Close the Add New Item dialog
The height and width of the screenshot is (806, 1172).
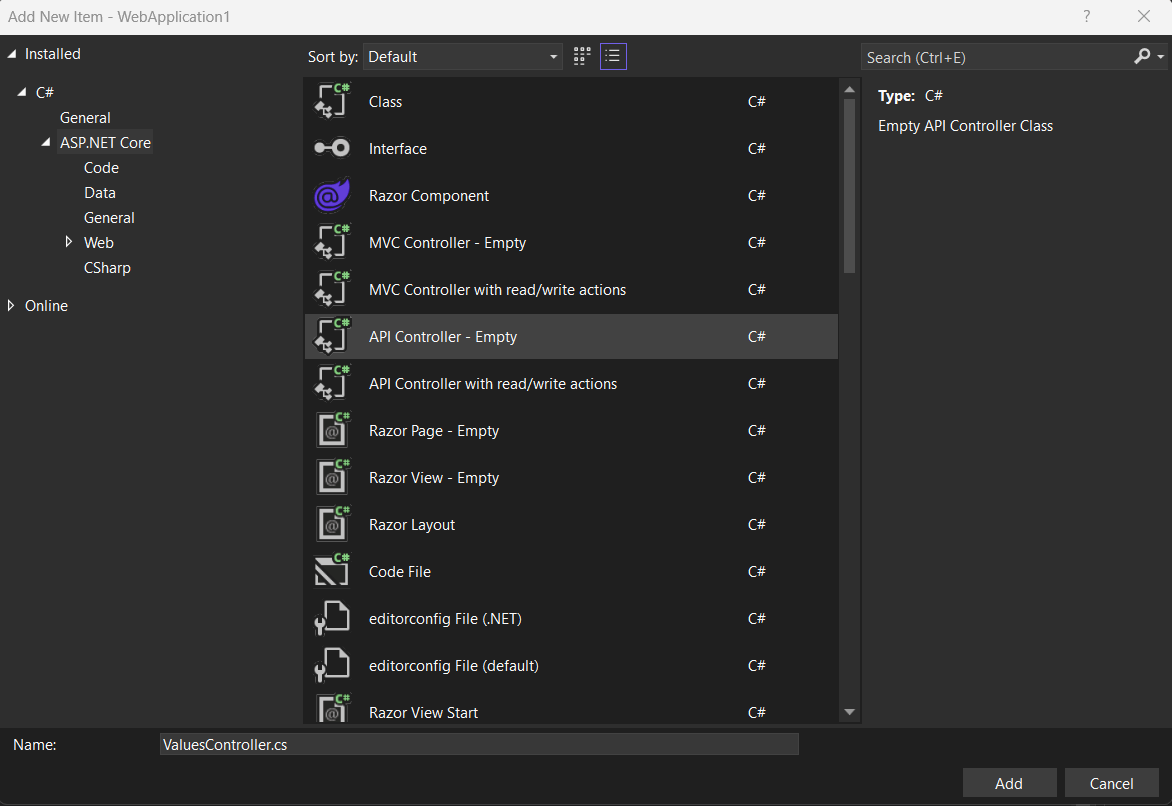pos(1144,16)
